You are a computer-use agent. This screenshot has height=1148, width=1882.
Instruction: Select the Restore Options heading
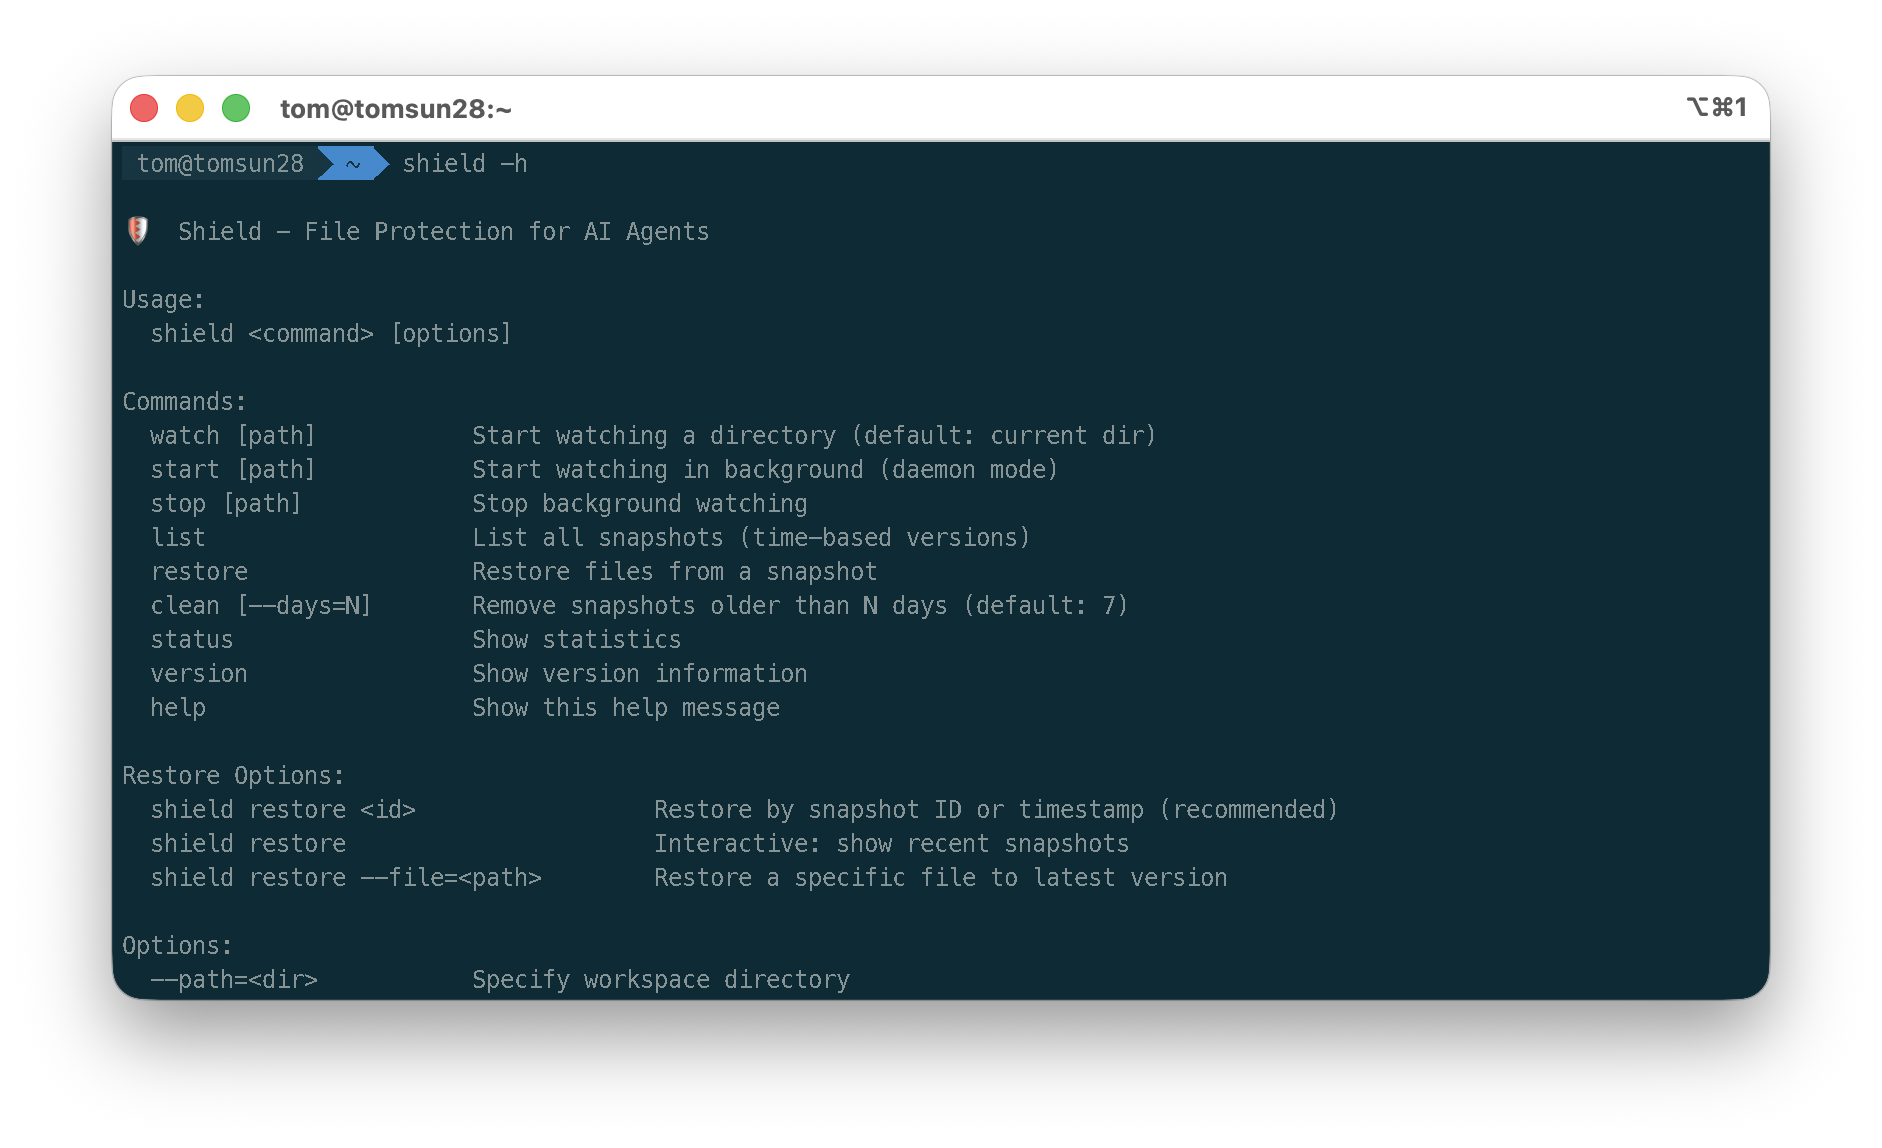click(x=232, y=775)
